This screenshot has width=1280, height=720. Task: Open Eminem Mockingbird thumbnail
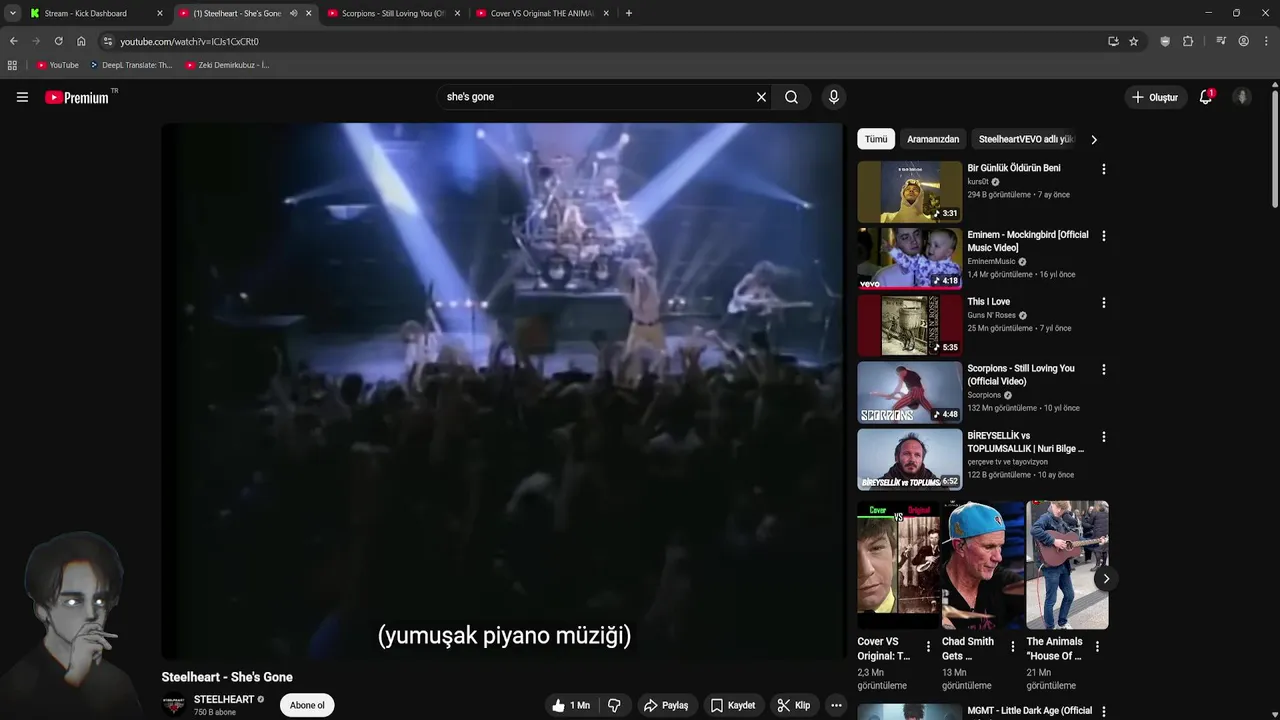click(910, 258)
